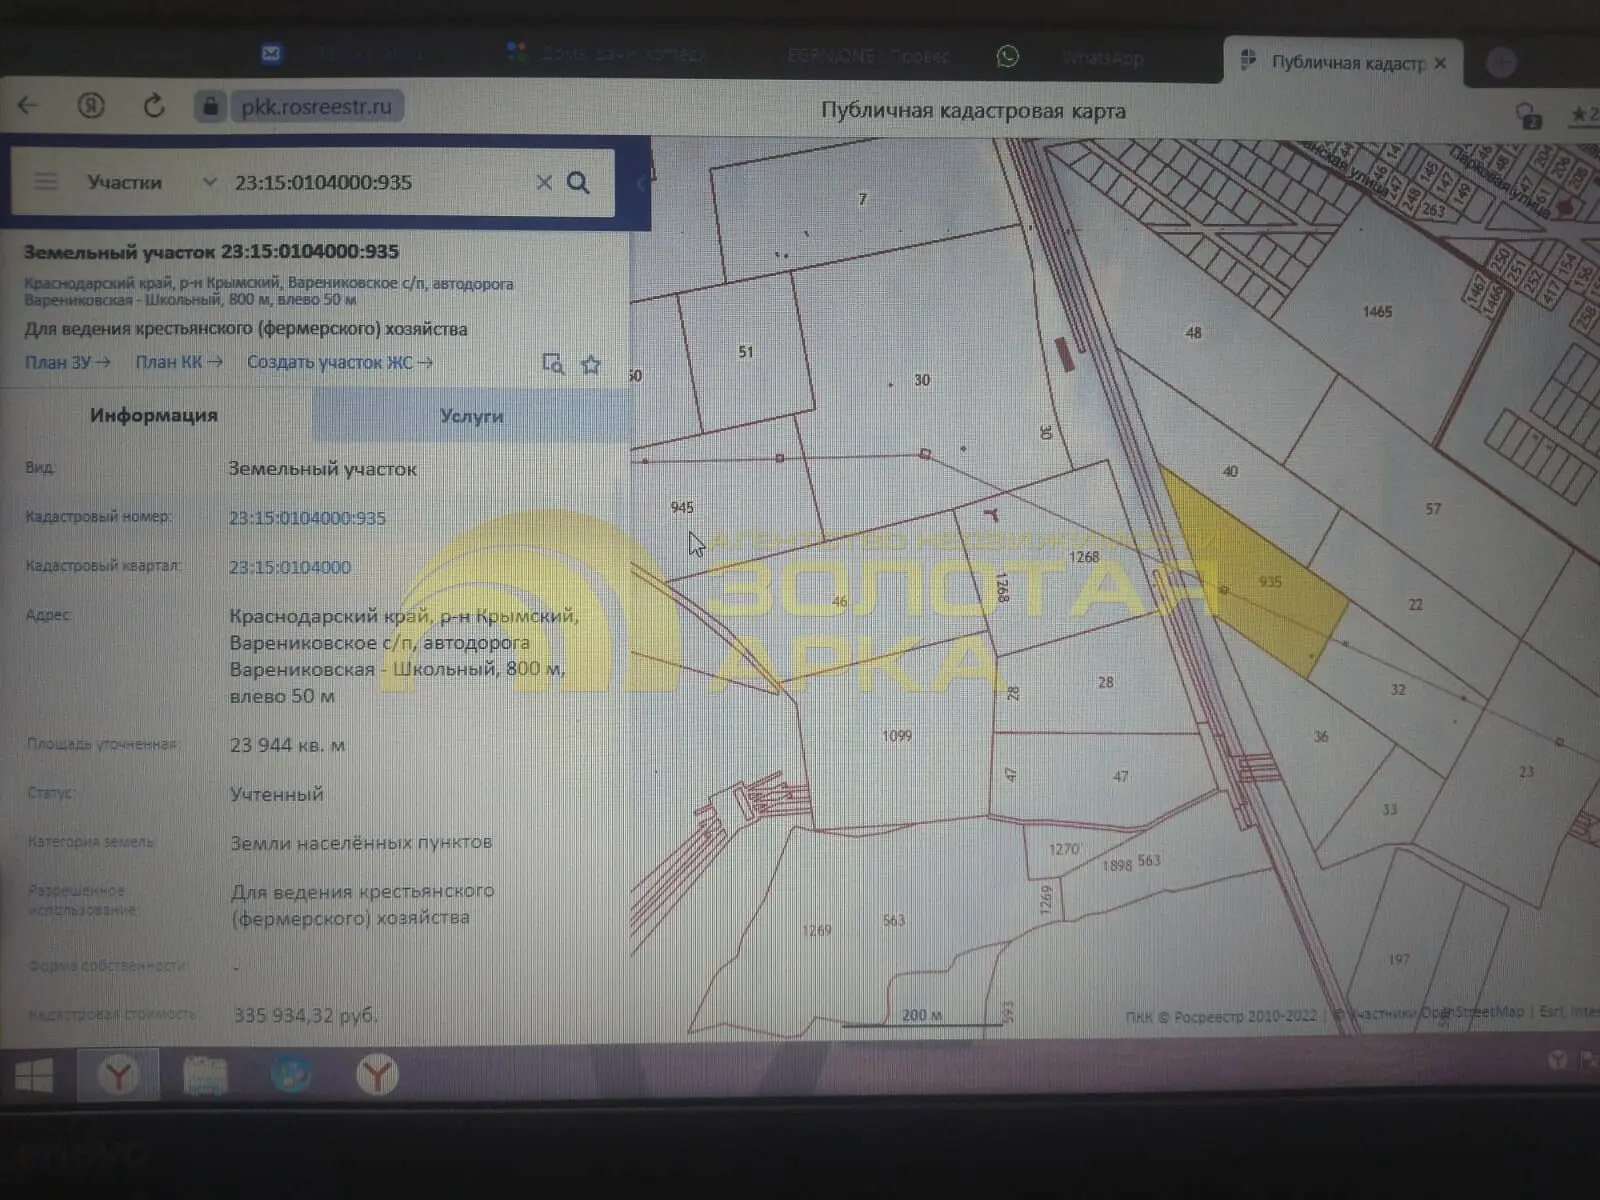Image resolution: width=1600 pixels, height=1200 pixels.
Task: Switch to the Услуги tab
Action: [x=471, y=416]
